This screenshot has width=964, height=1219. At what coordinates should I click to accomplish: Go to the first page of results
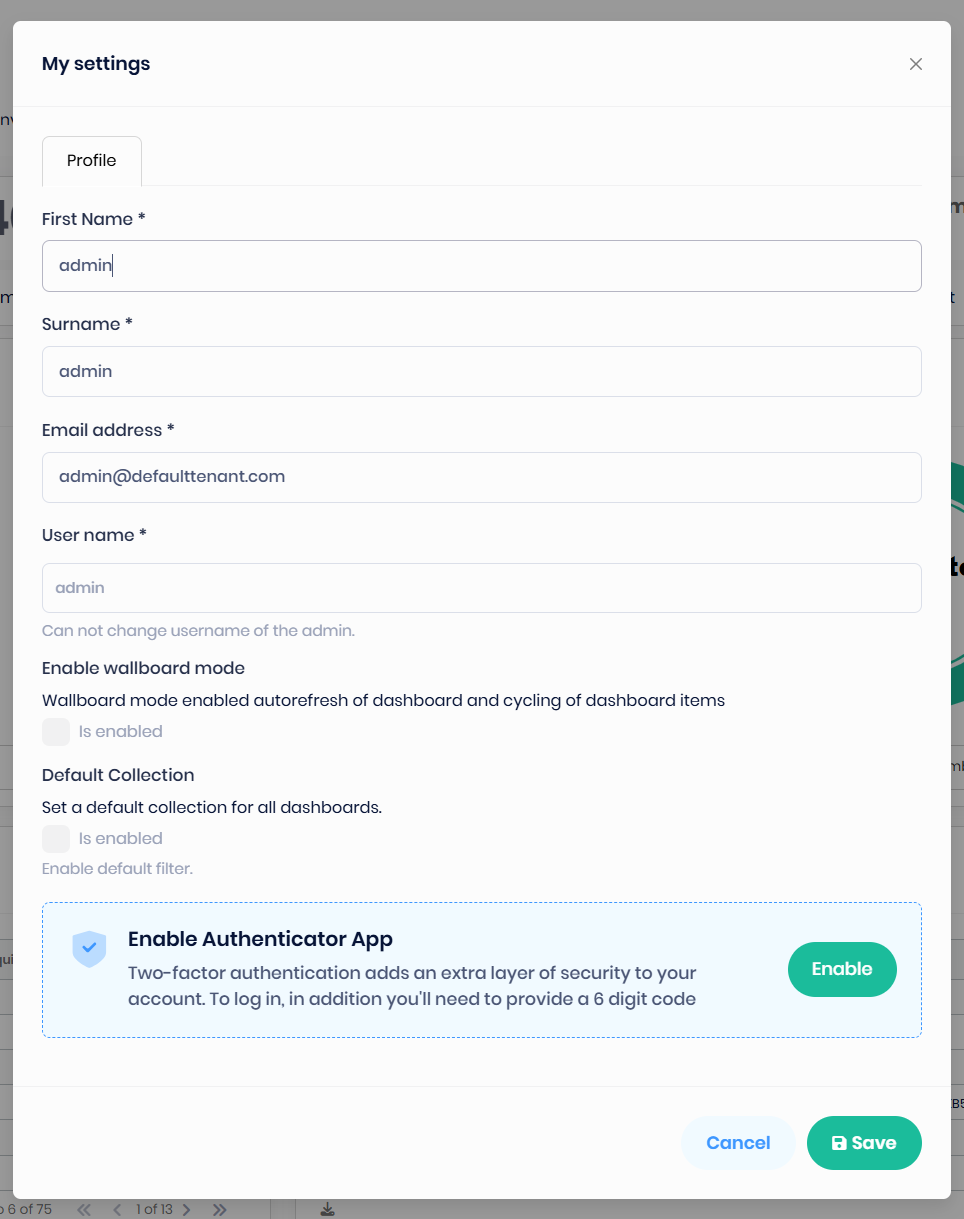click(84, 1209)
